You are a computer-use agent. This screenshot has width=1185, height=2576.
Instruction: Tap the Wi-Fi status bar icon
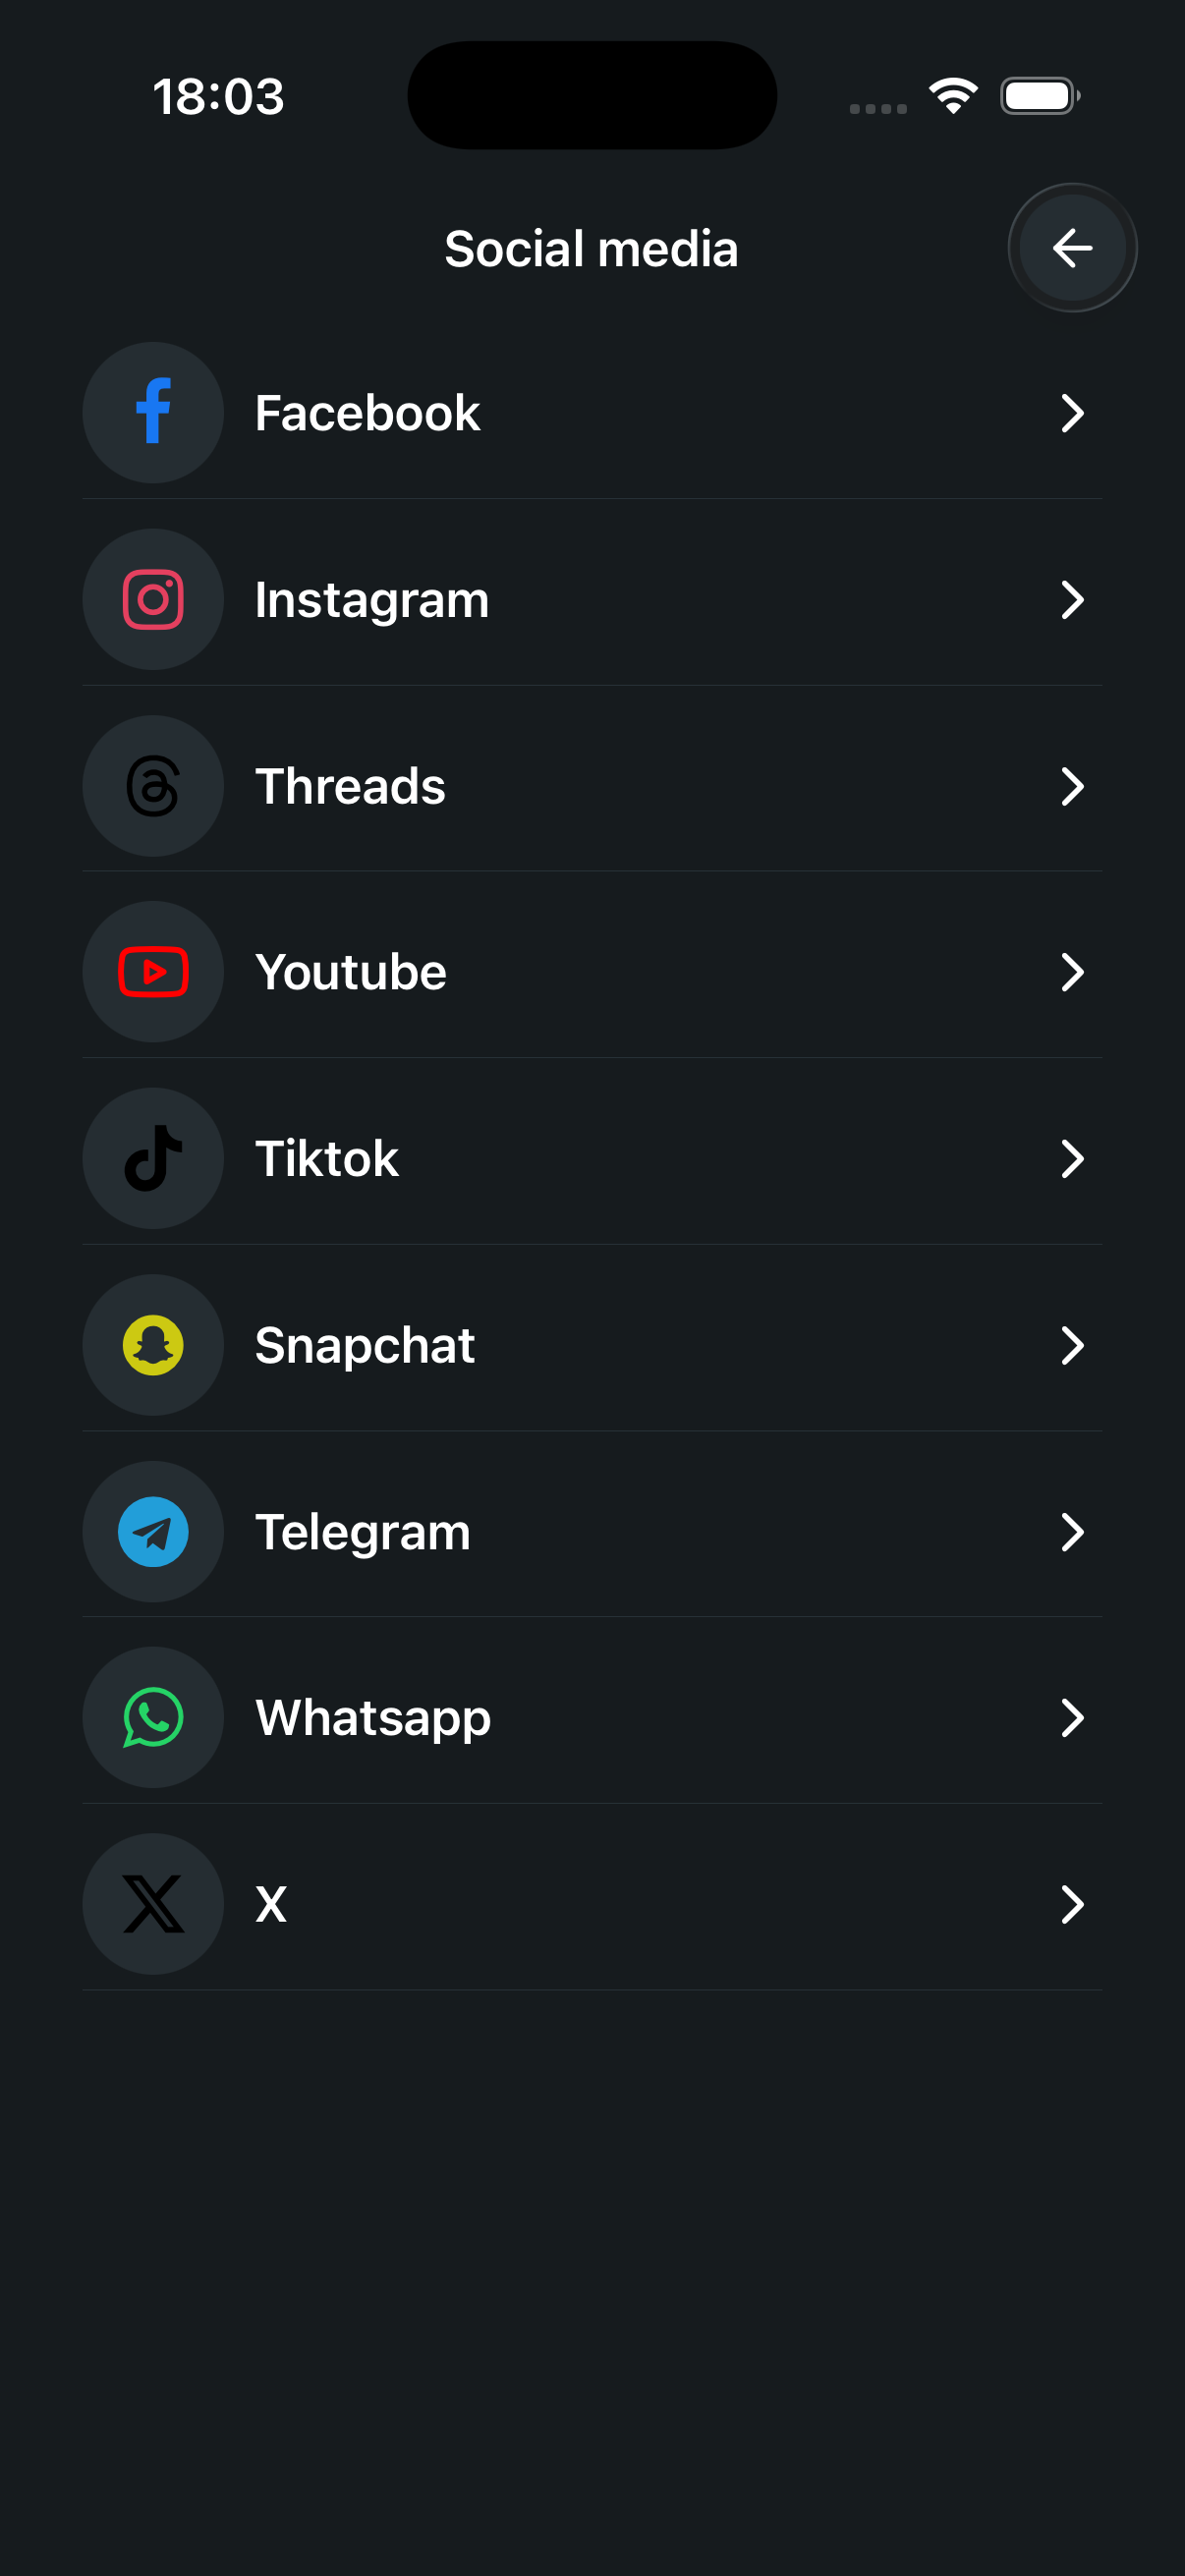tap(953, 96)
